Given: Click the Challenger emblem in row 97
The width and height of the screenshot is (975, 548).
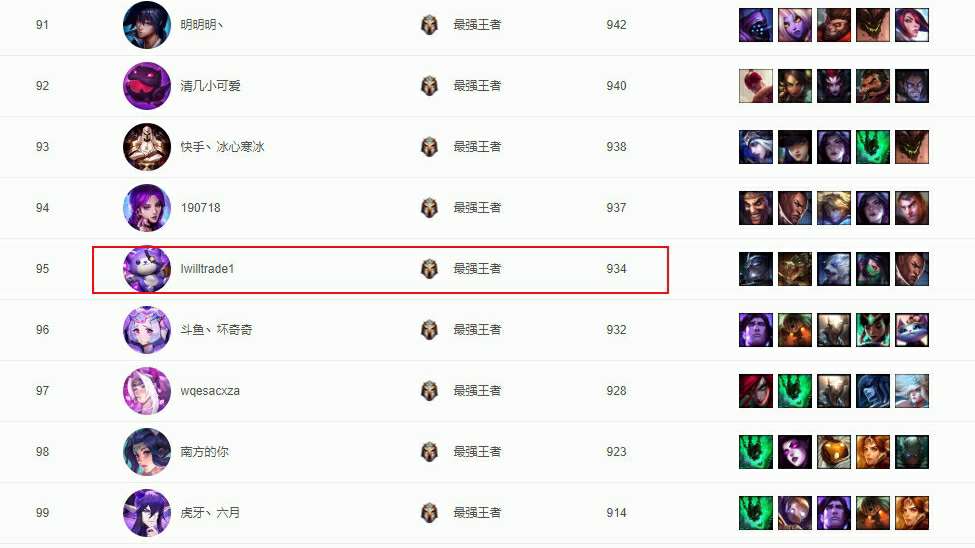Looking at the screenshot, I should [x=429, y=391].
